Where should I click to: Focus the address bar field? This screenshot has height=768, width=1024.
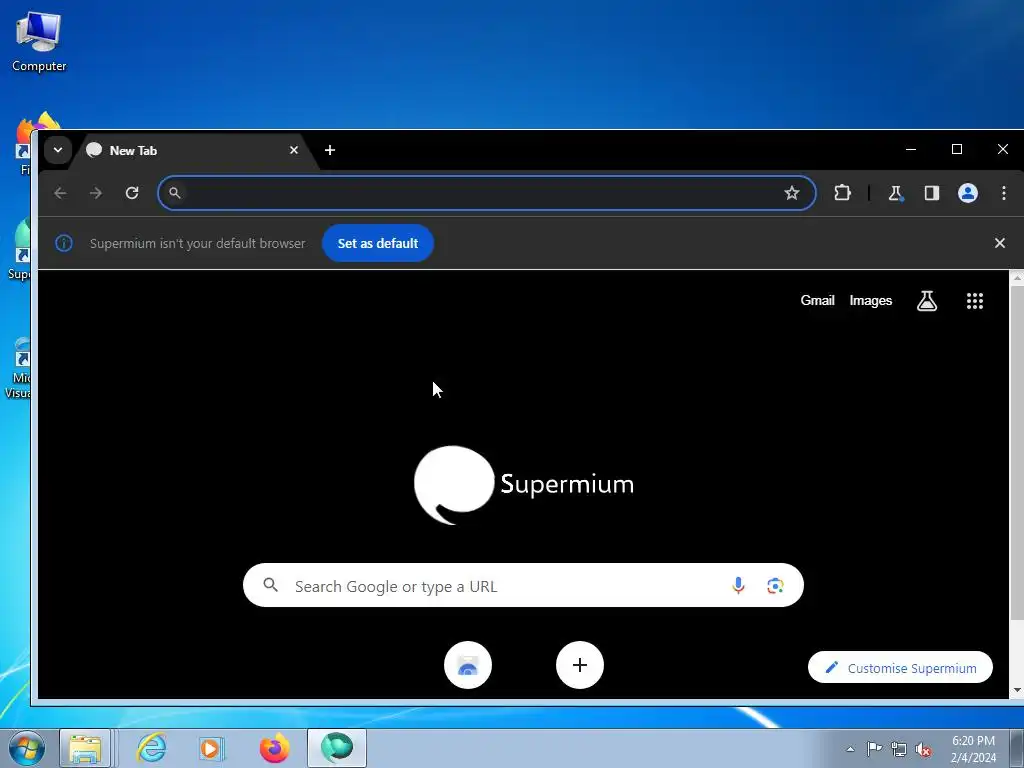click(x=487, y=193)
